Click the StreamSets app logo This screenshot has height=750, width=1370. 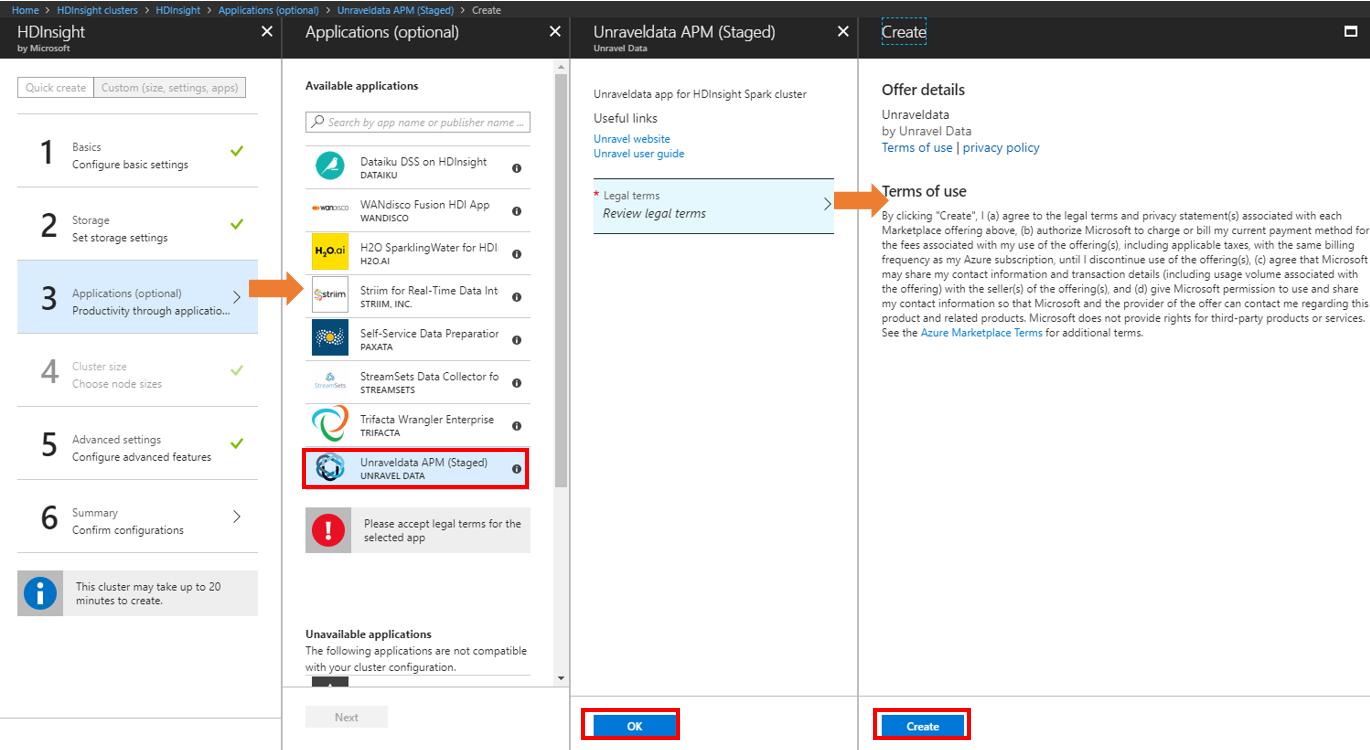330,381
